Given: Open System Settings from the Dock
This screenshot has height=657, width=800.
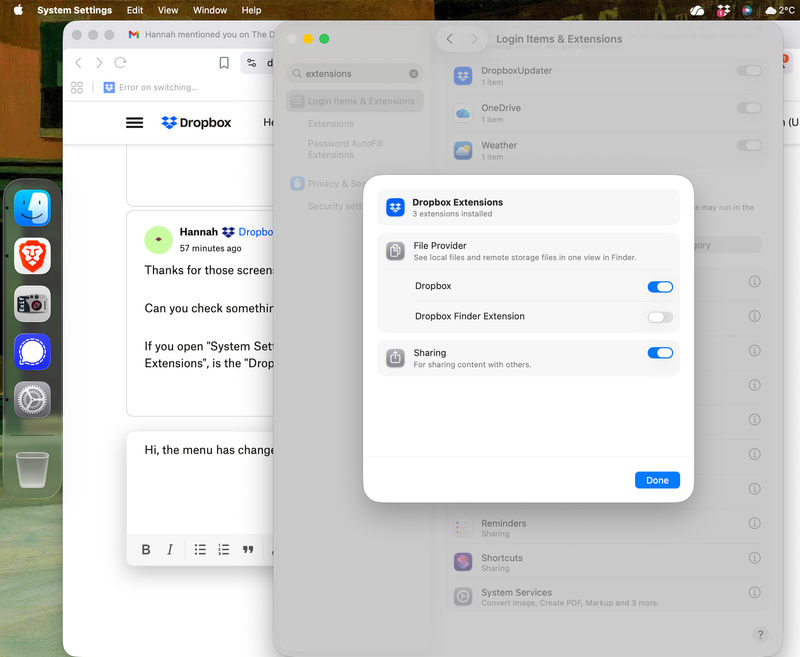Looking at the screenshot, I should [32, 400].
